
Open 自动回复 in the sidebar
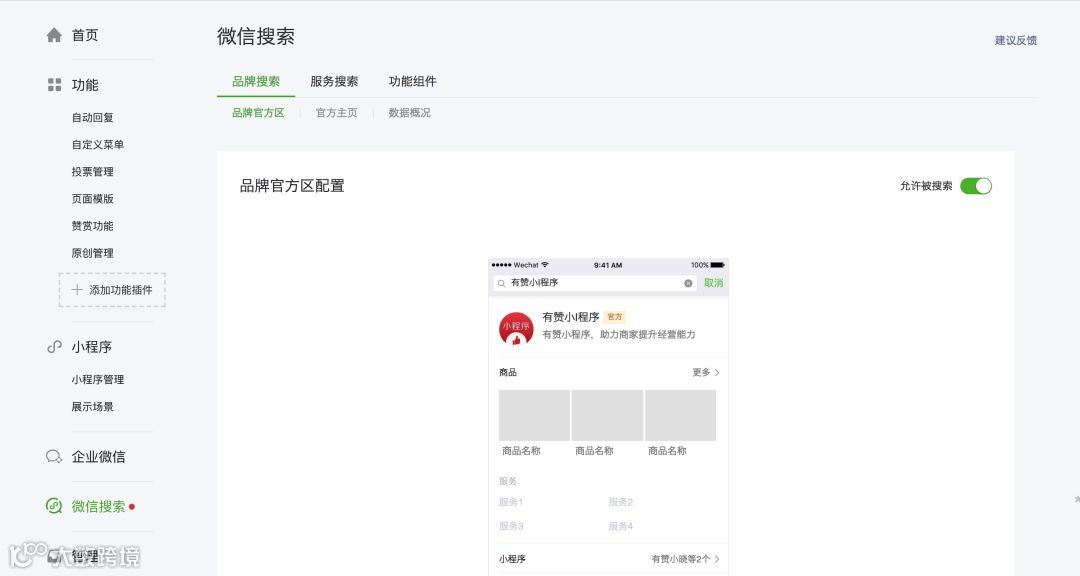[92, 118]
